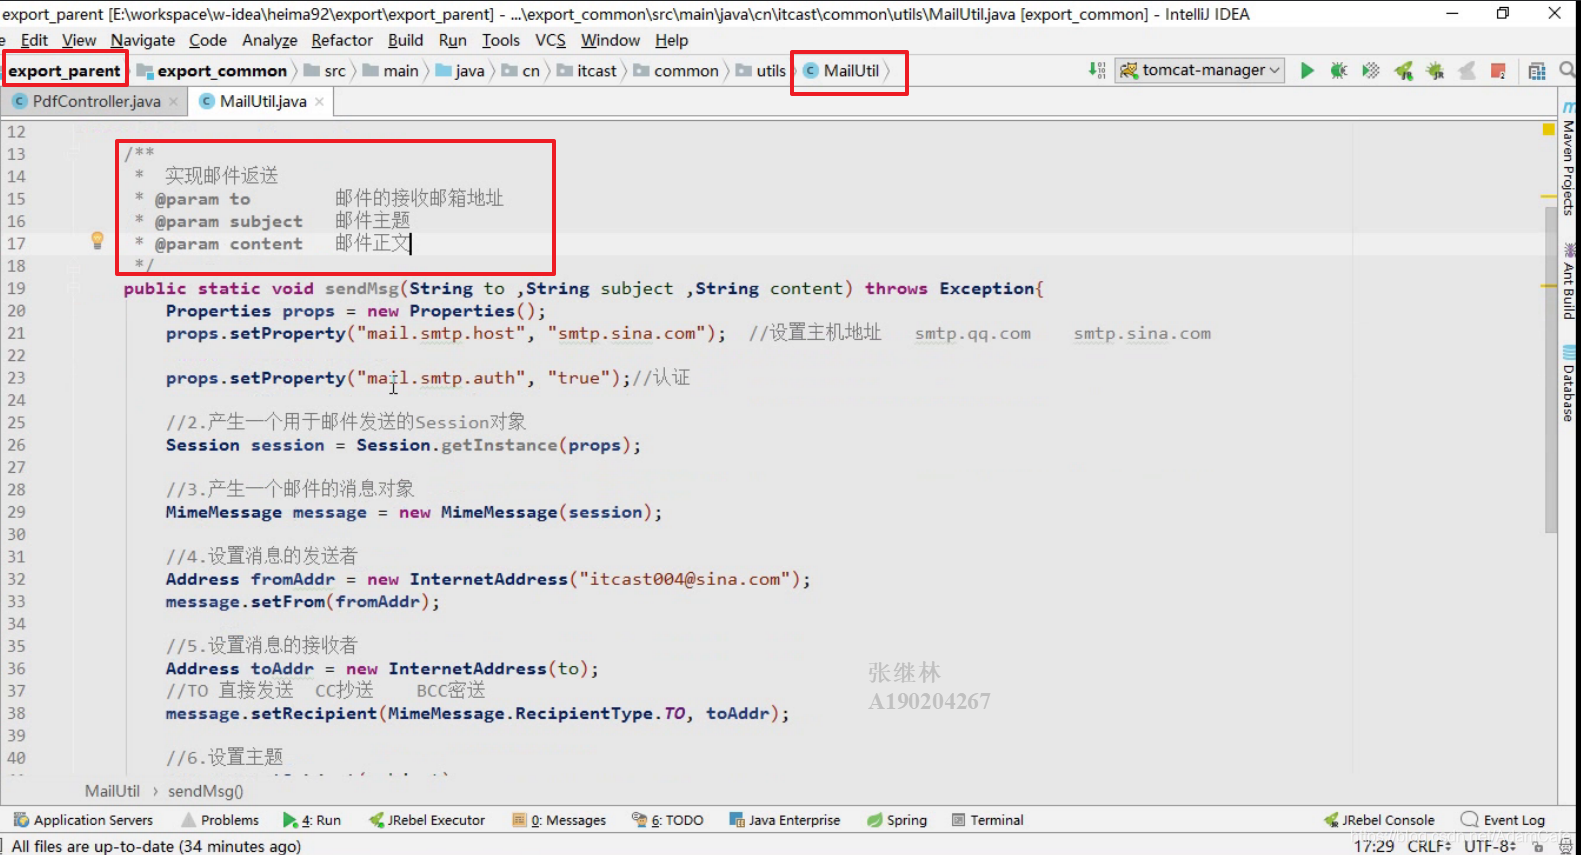
Task: Open the JRebel Console tool window
Action: click(x=1379, y=820)
